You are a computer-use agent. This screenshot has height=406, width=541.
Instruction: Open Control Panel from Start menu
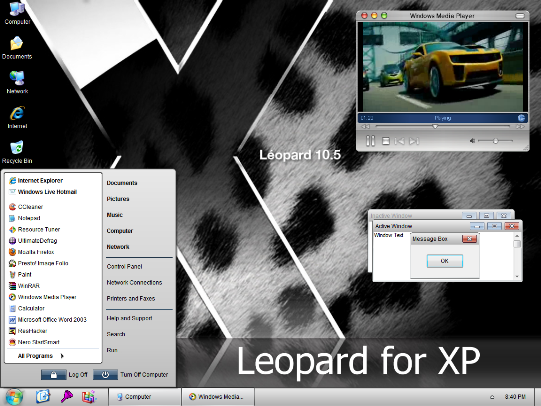click(x=124, y=267)
